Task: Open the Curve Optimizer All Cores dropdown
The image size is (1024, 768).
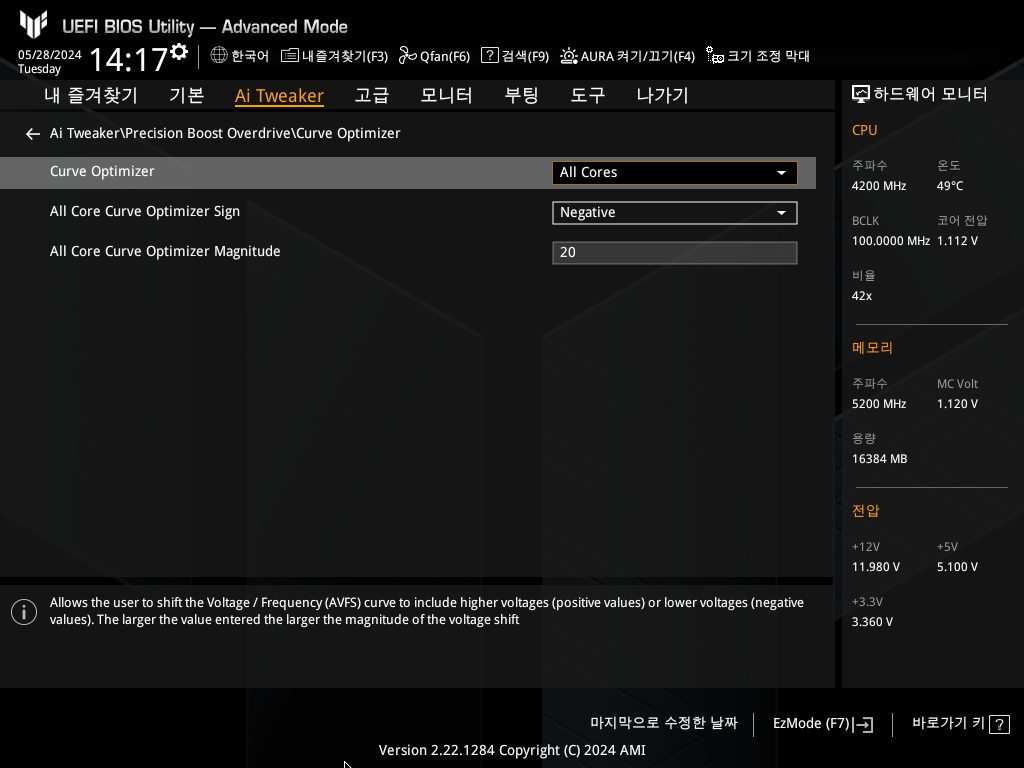Action: (675, 172)
